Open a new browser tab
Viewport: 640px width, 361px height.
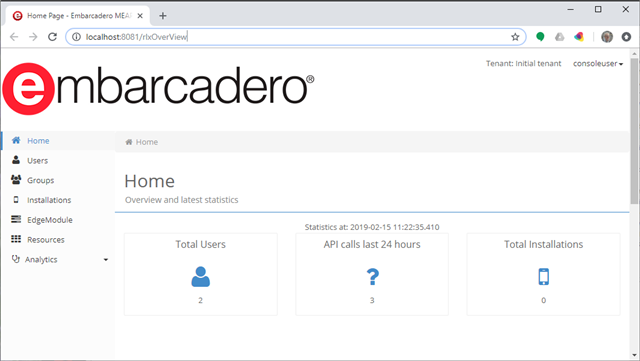click(163, 16)
